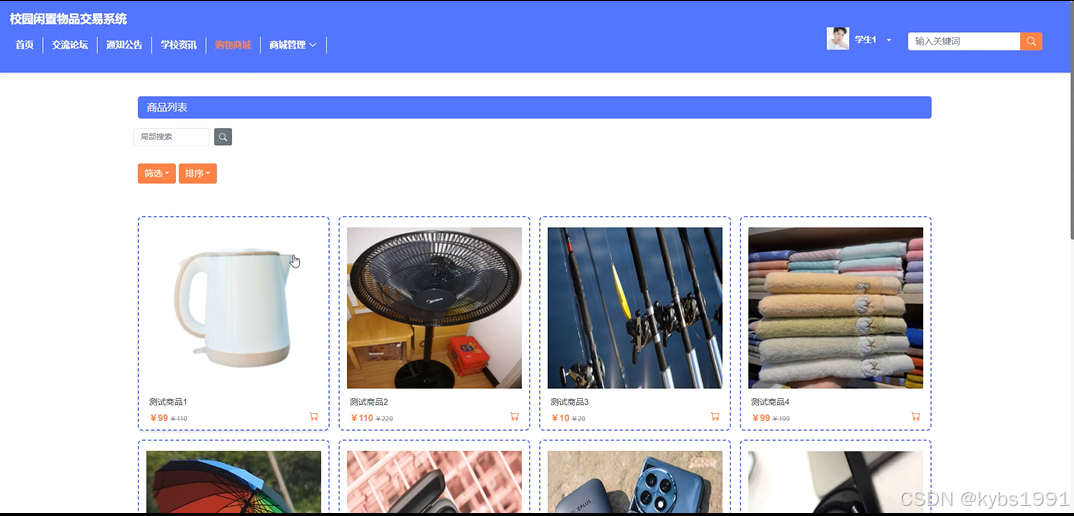Click cart icon for 测试商品2
Screen dimensions: 1074x516
(x=514, y=416)
